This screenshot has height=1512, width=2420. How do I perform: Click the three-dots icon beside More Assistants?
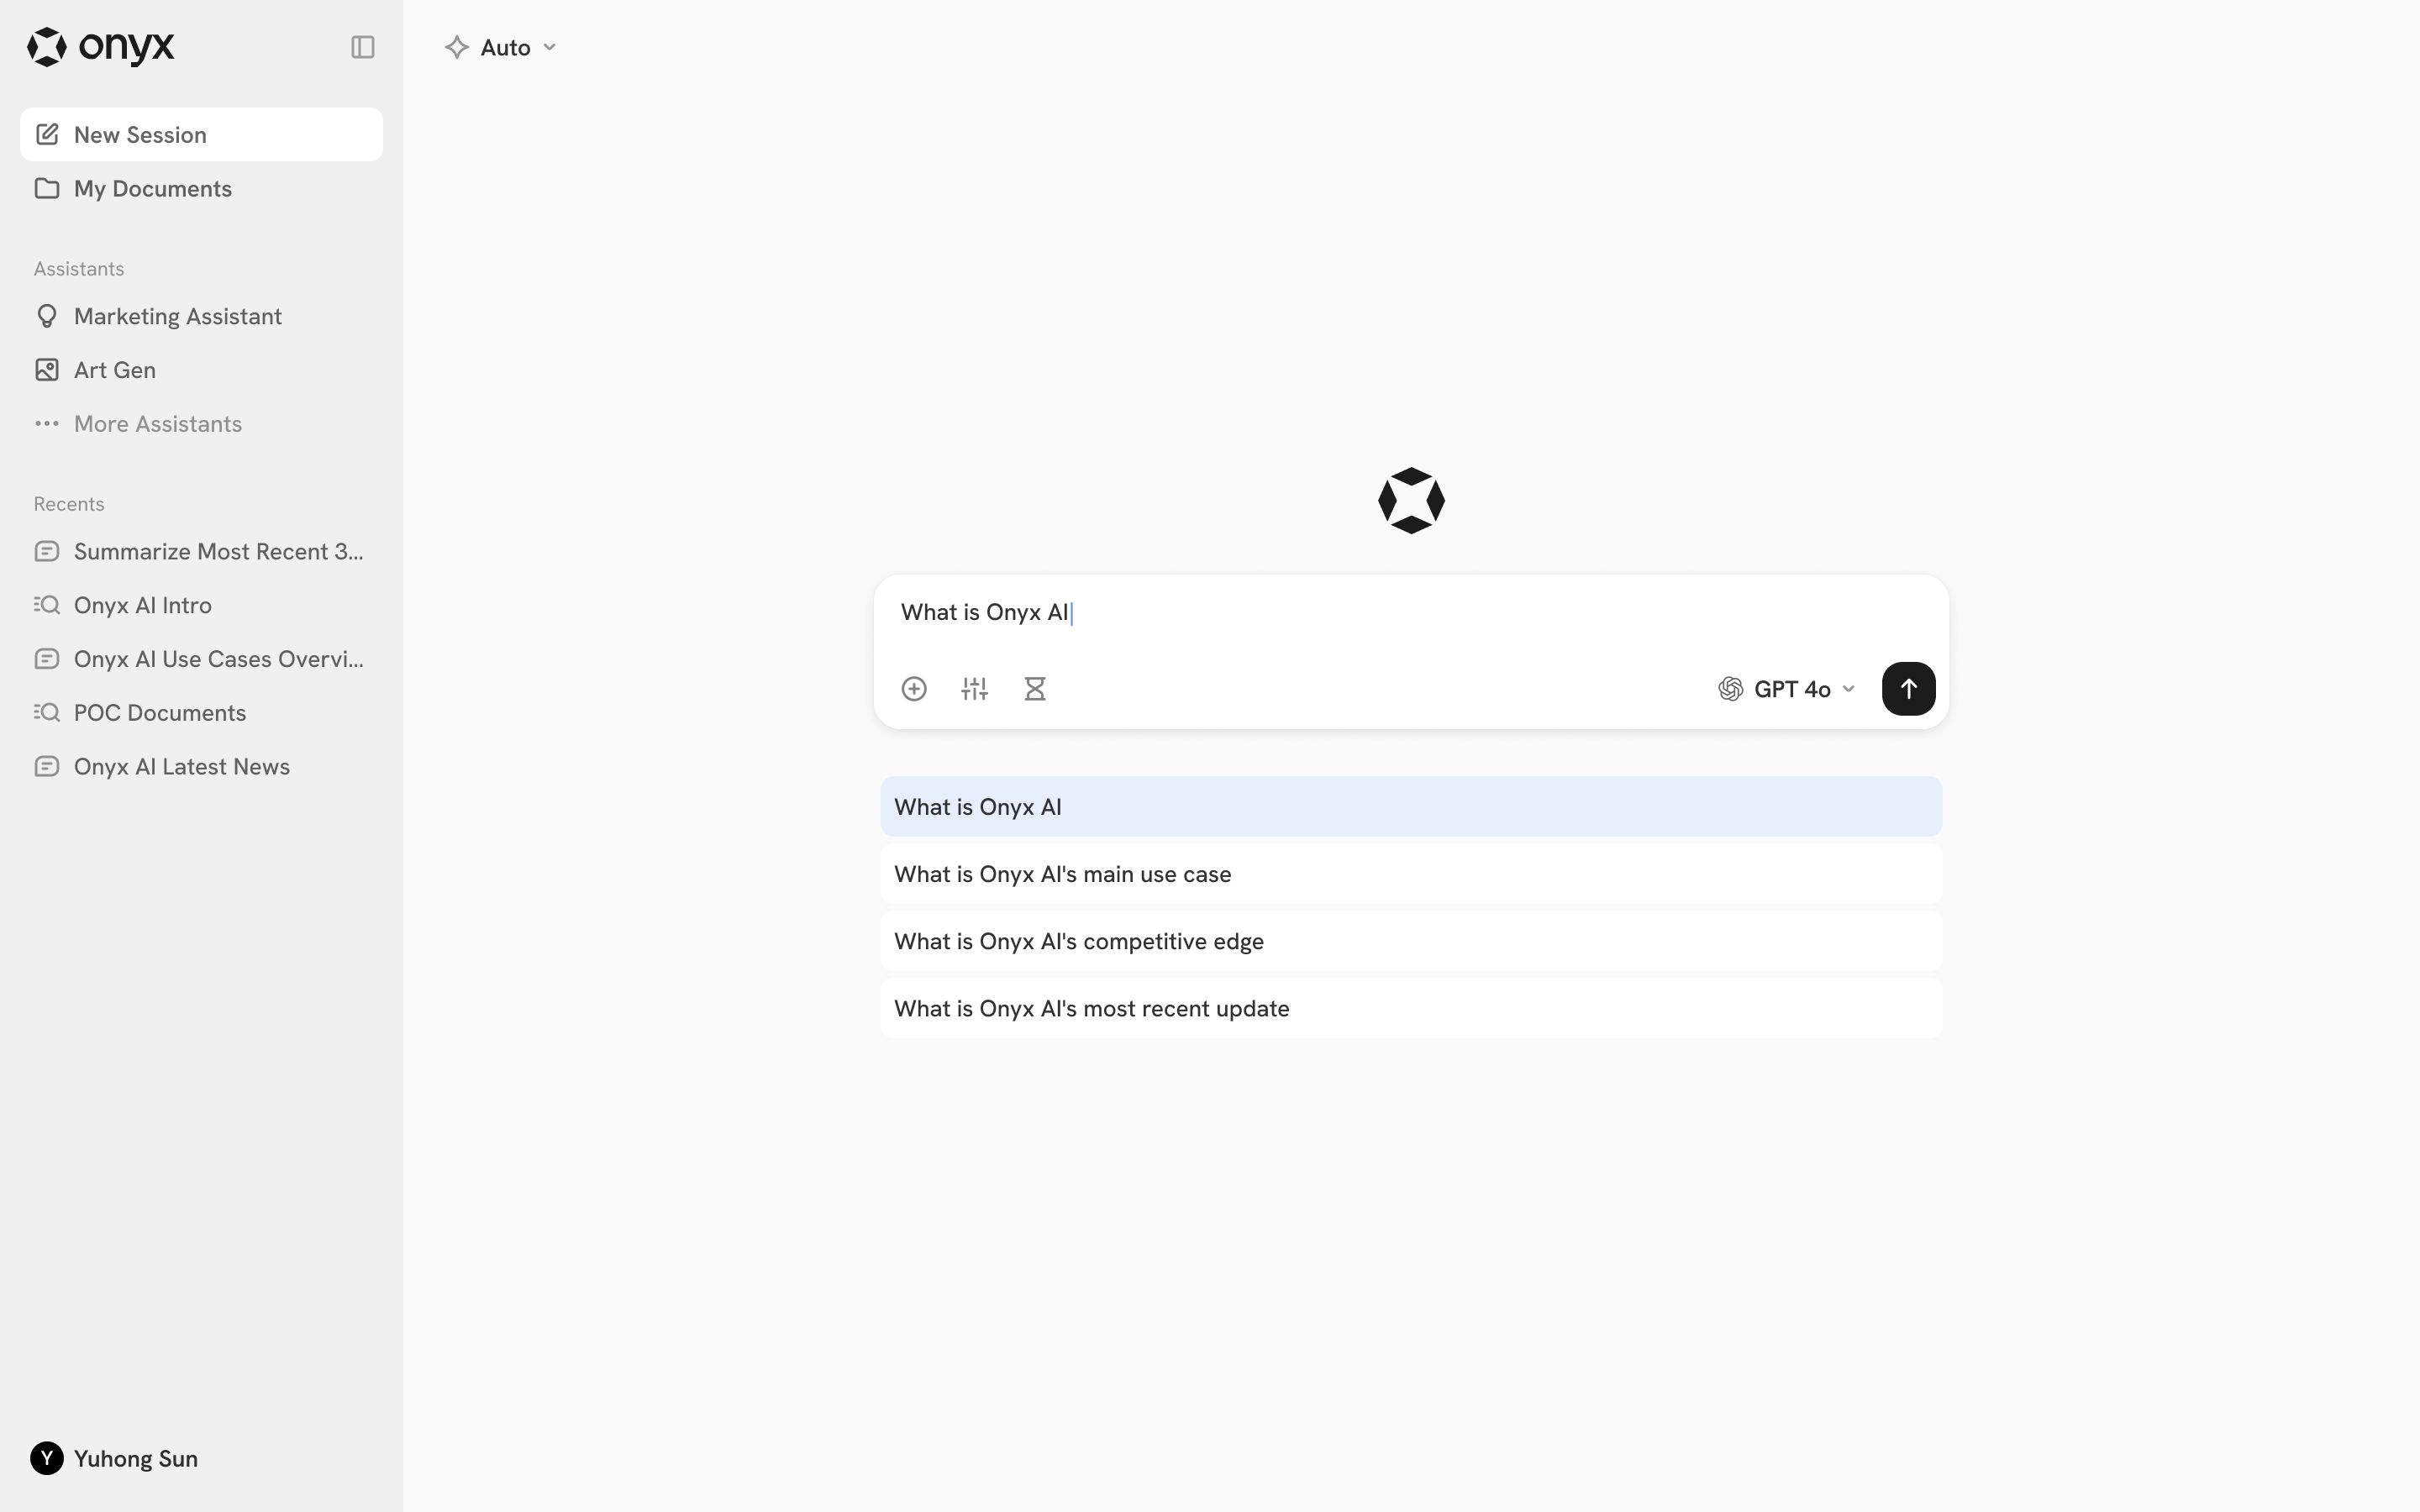(x=47, y=424)
